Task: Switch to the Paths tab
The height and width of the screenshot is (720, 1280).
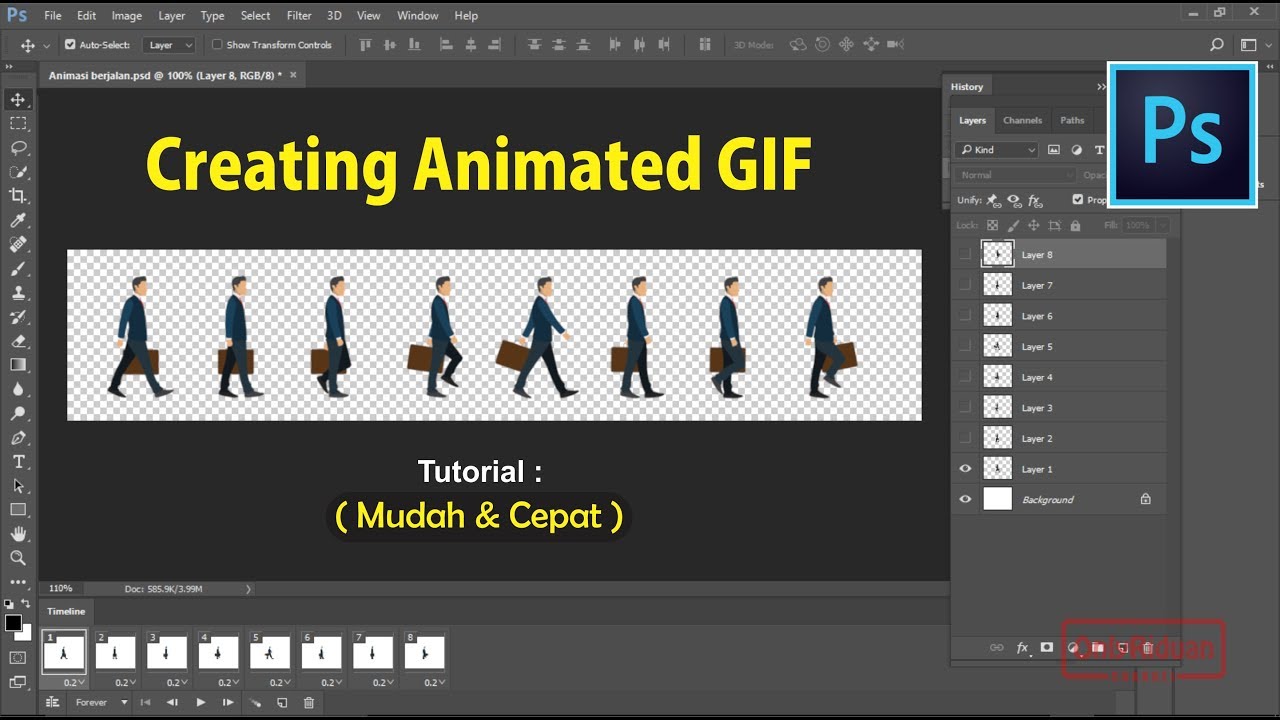Action: click(1073, 120)
